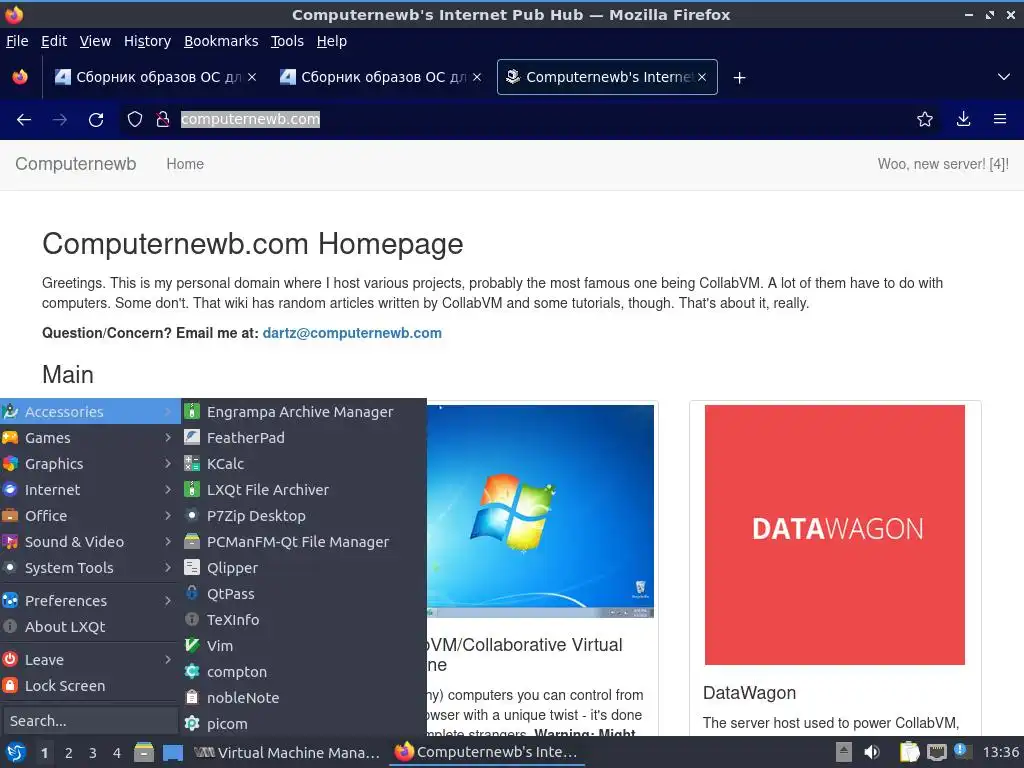Viewport: 1024px width, 768px height.
Task: Click the DataWagon logo thumbnail
Action: point(835,535)
